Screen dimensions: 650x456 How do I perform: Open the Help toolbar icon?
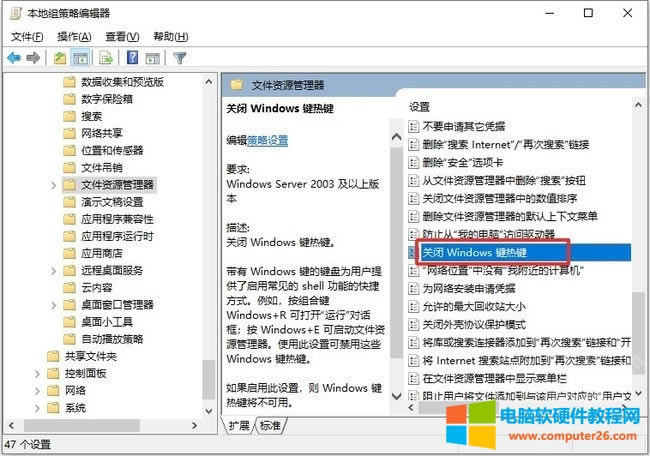(133, 57)
